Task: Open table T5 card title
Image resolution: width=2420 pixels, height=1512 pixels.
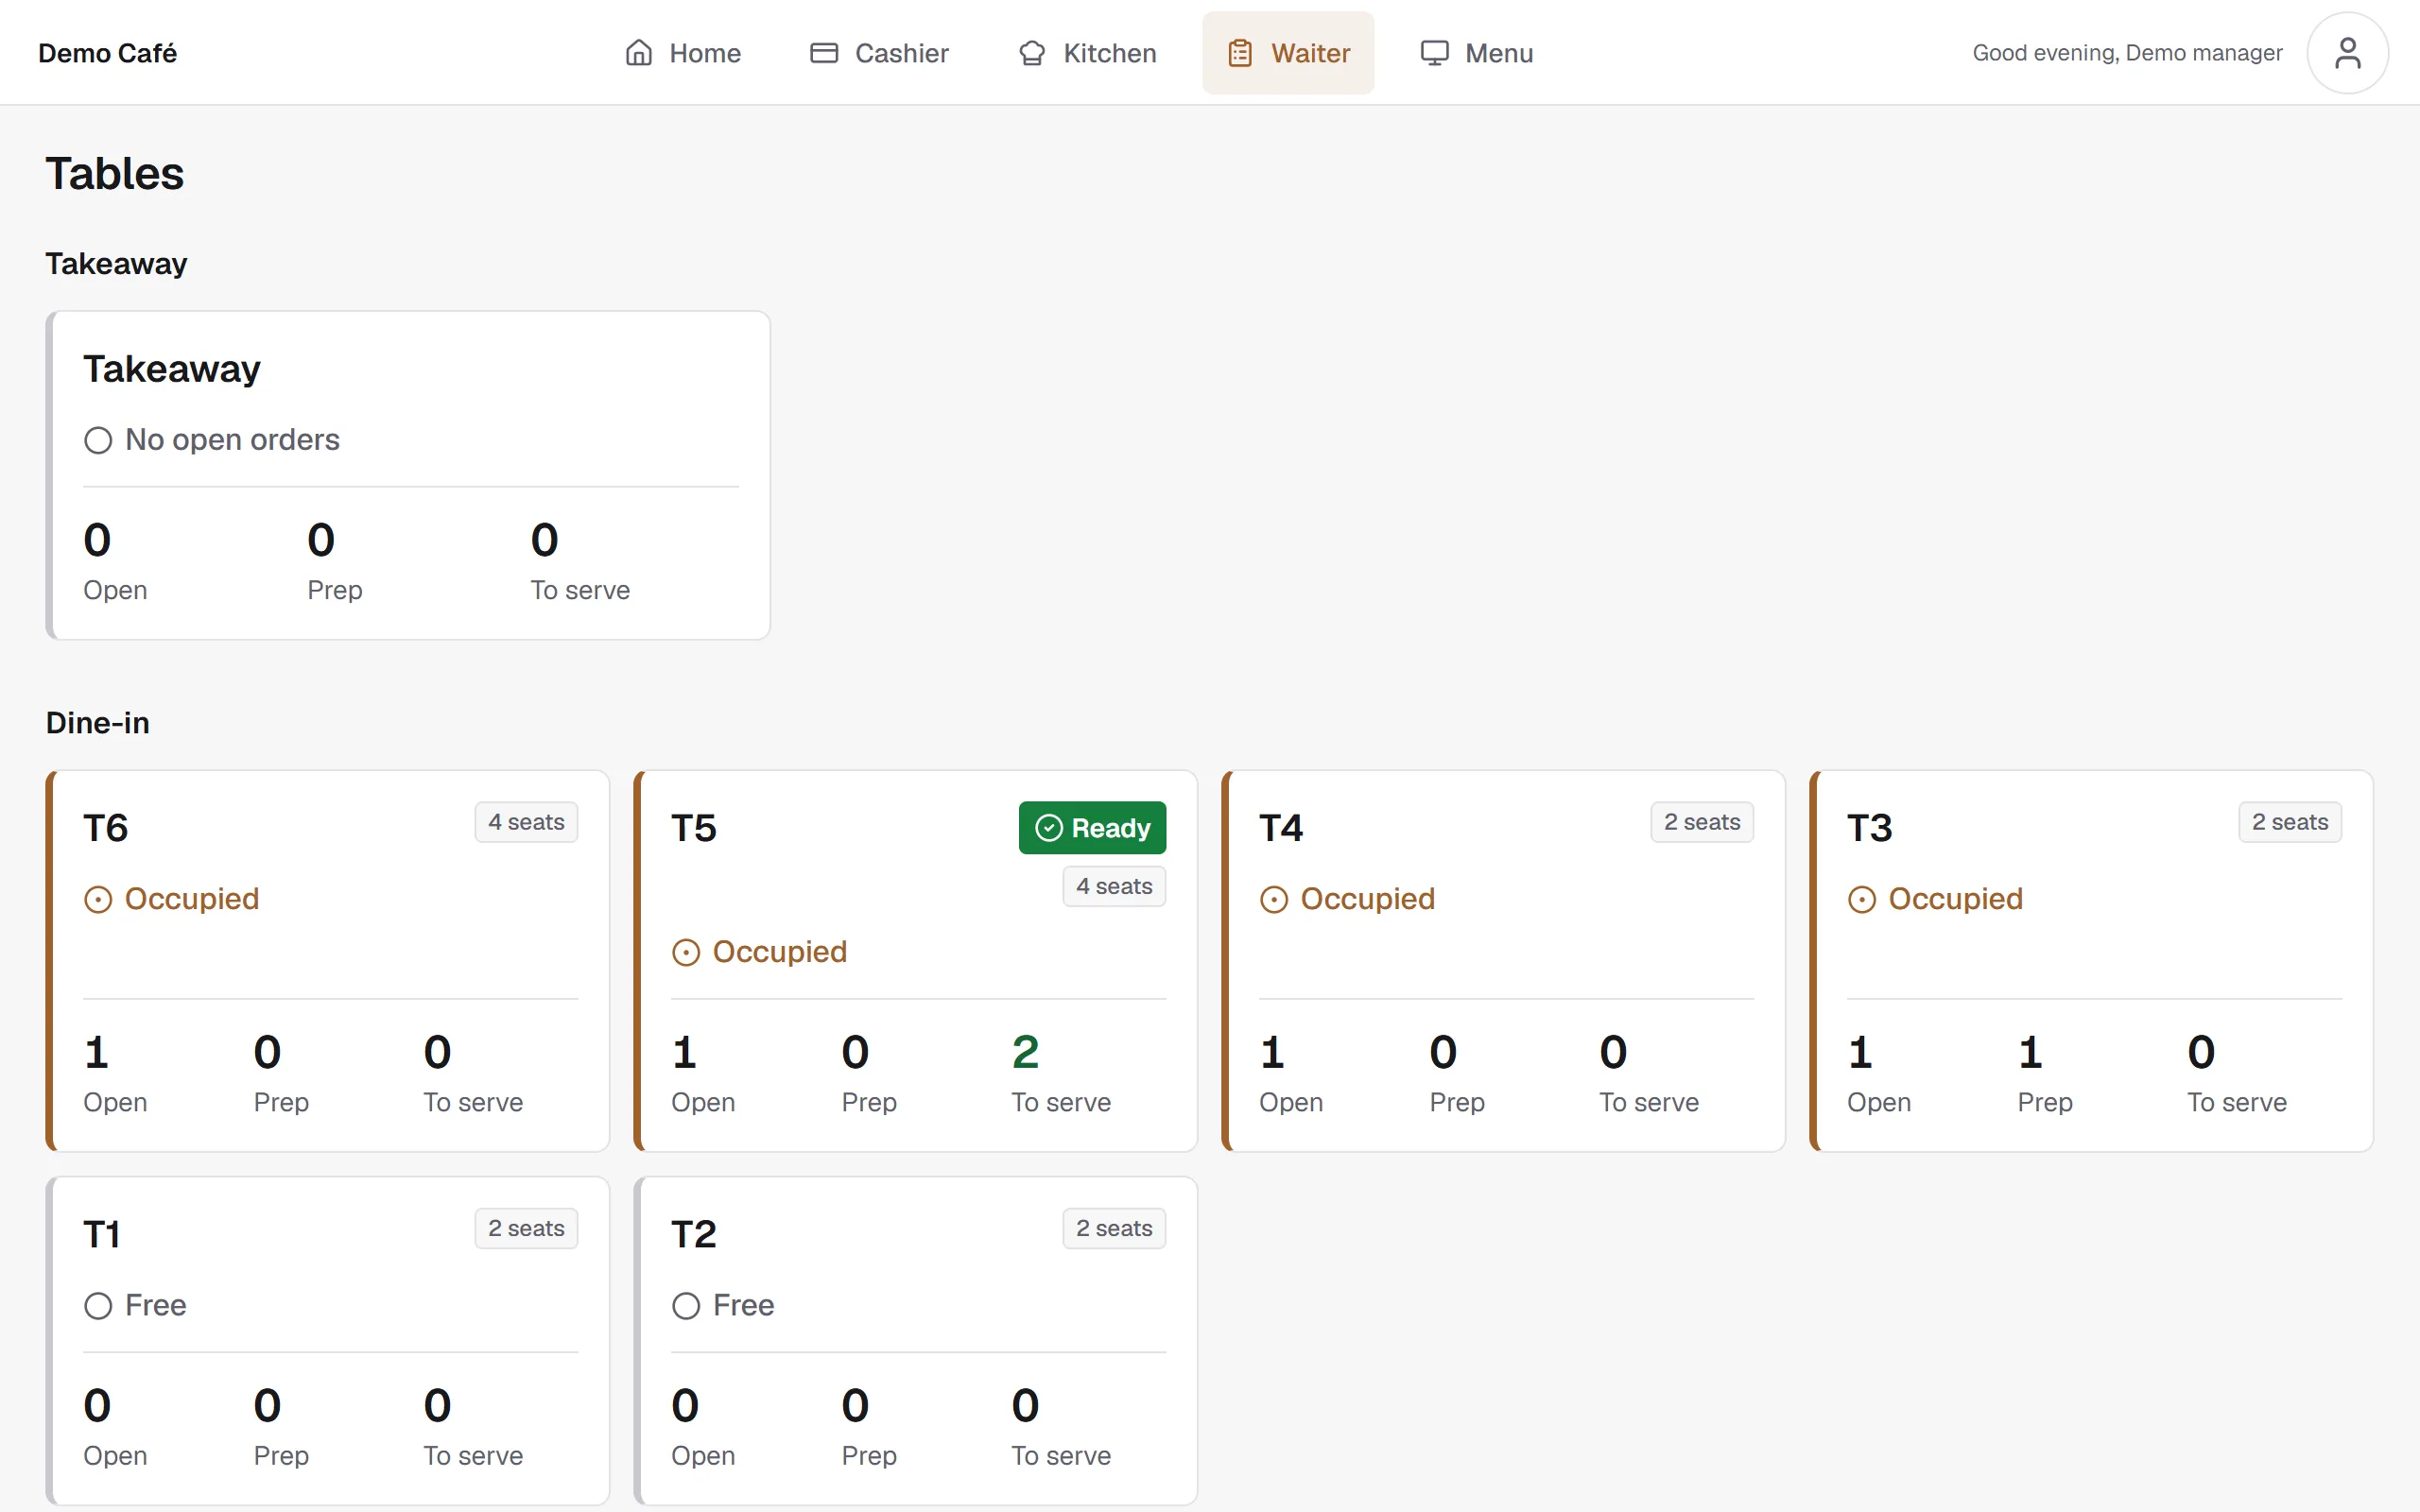Action: point(694,828)
